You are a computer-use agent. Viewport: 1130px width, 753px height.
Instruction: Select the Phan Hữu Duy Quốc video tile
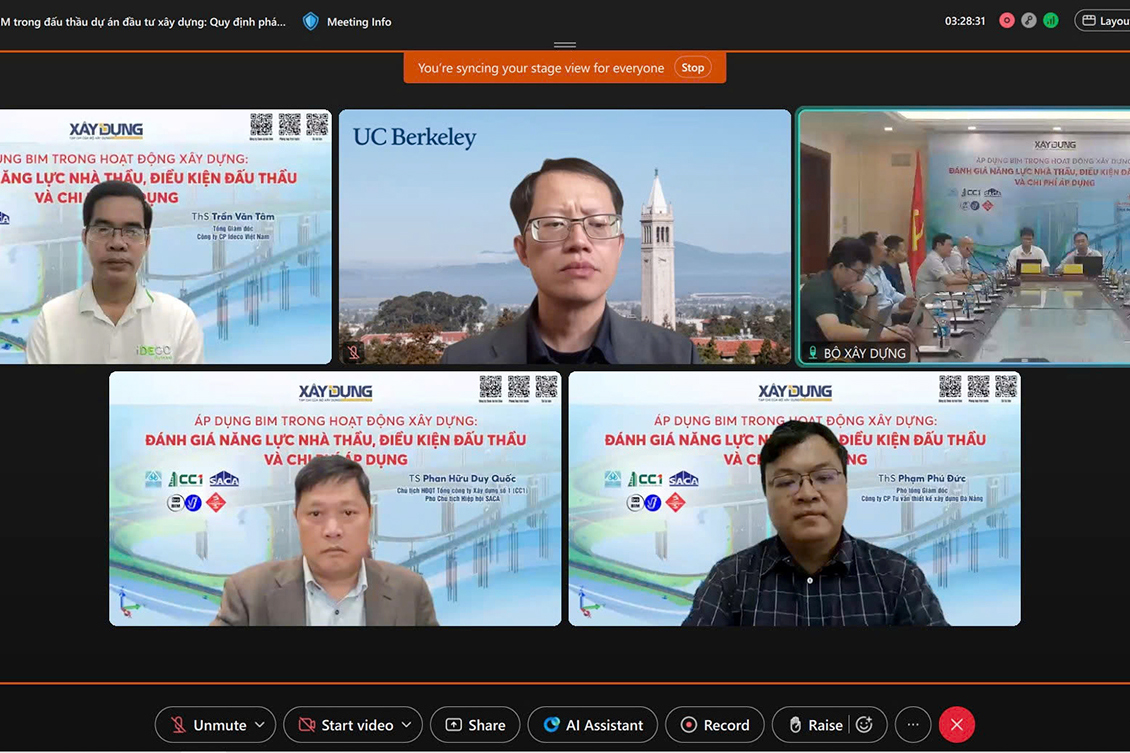(x=335, y=499)
